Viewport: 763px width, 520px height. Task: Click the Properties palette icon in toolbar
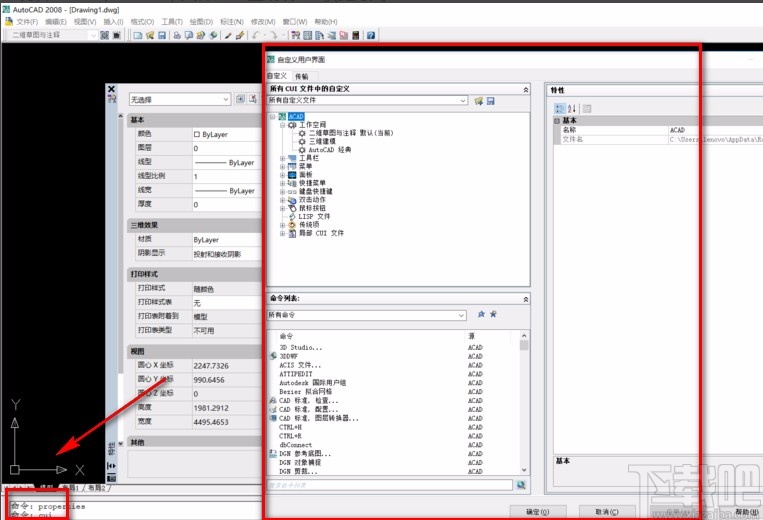[x=296, y=35]
